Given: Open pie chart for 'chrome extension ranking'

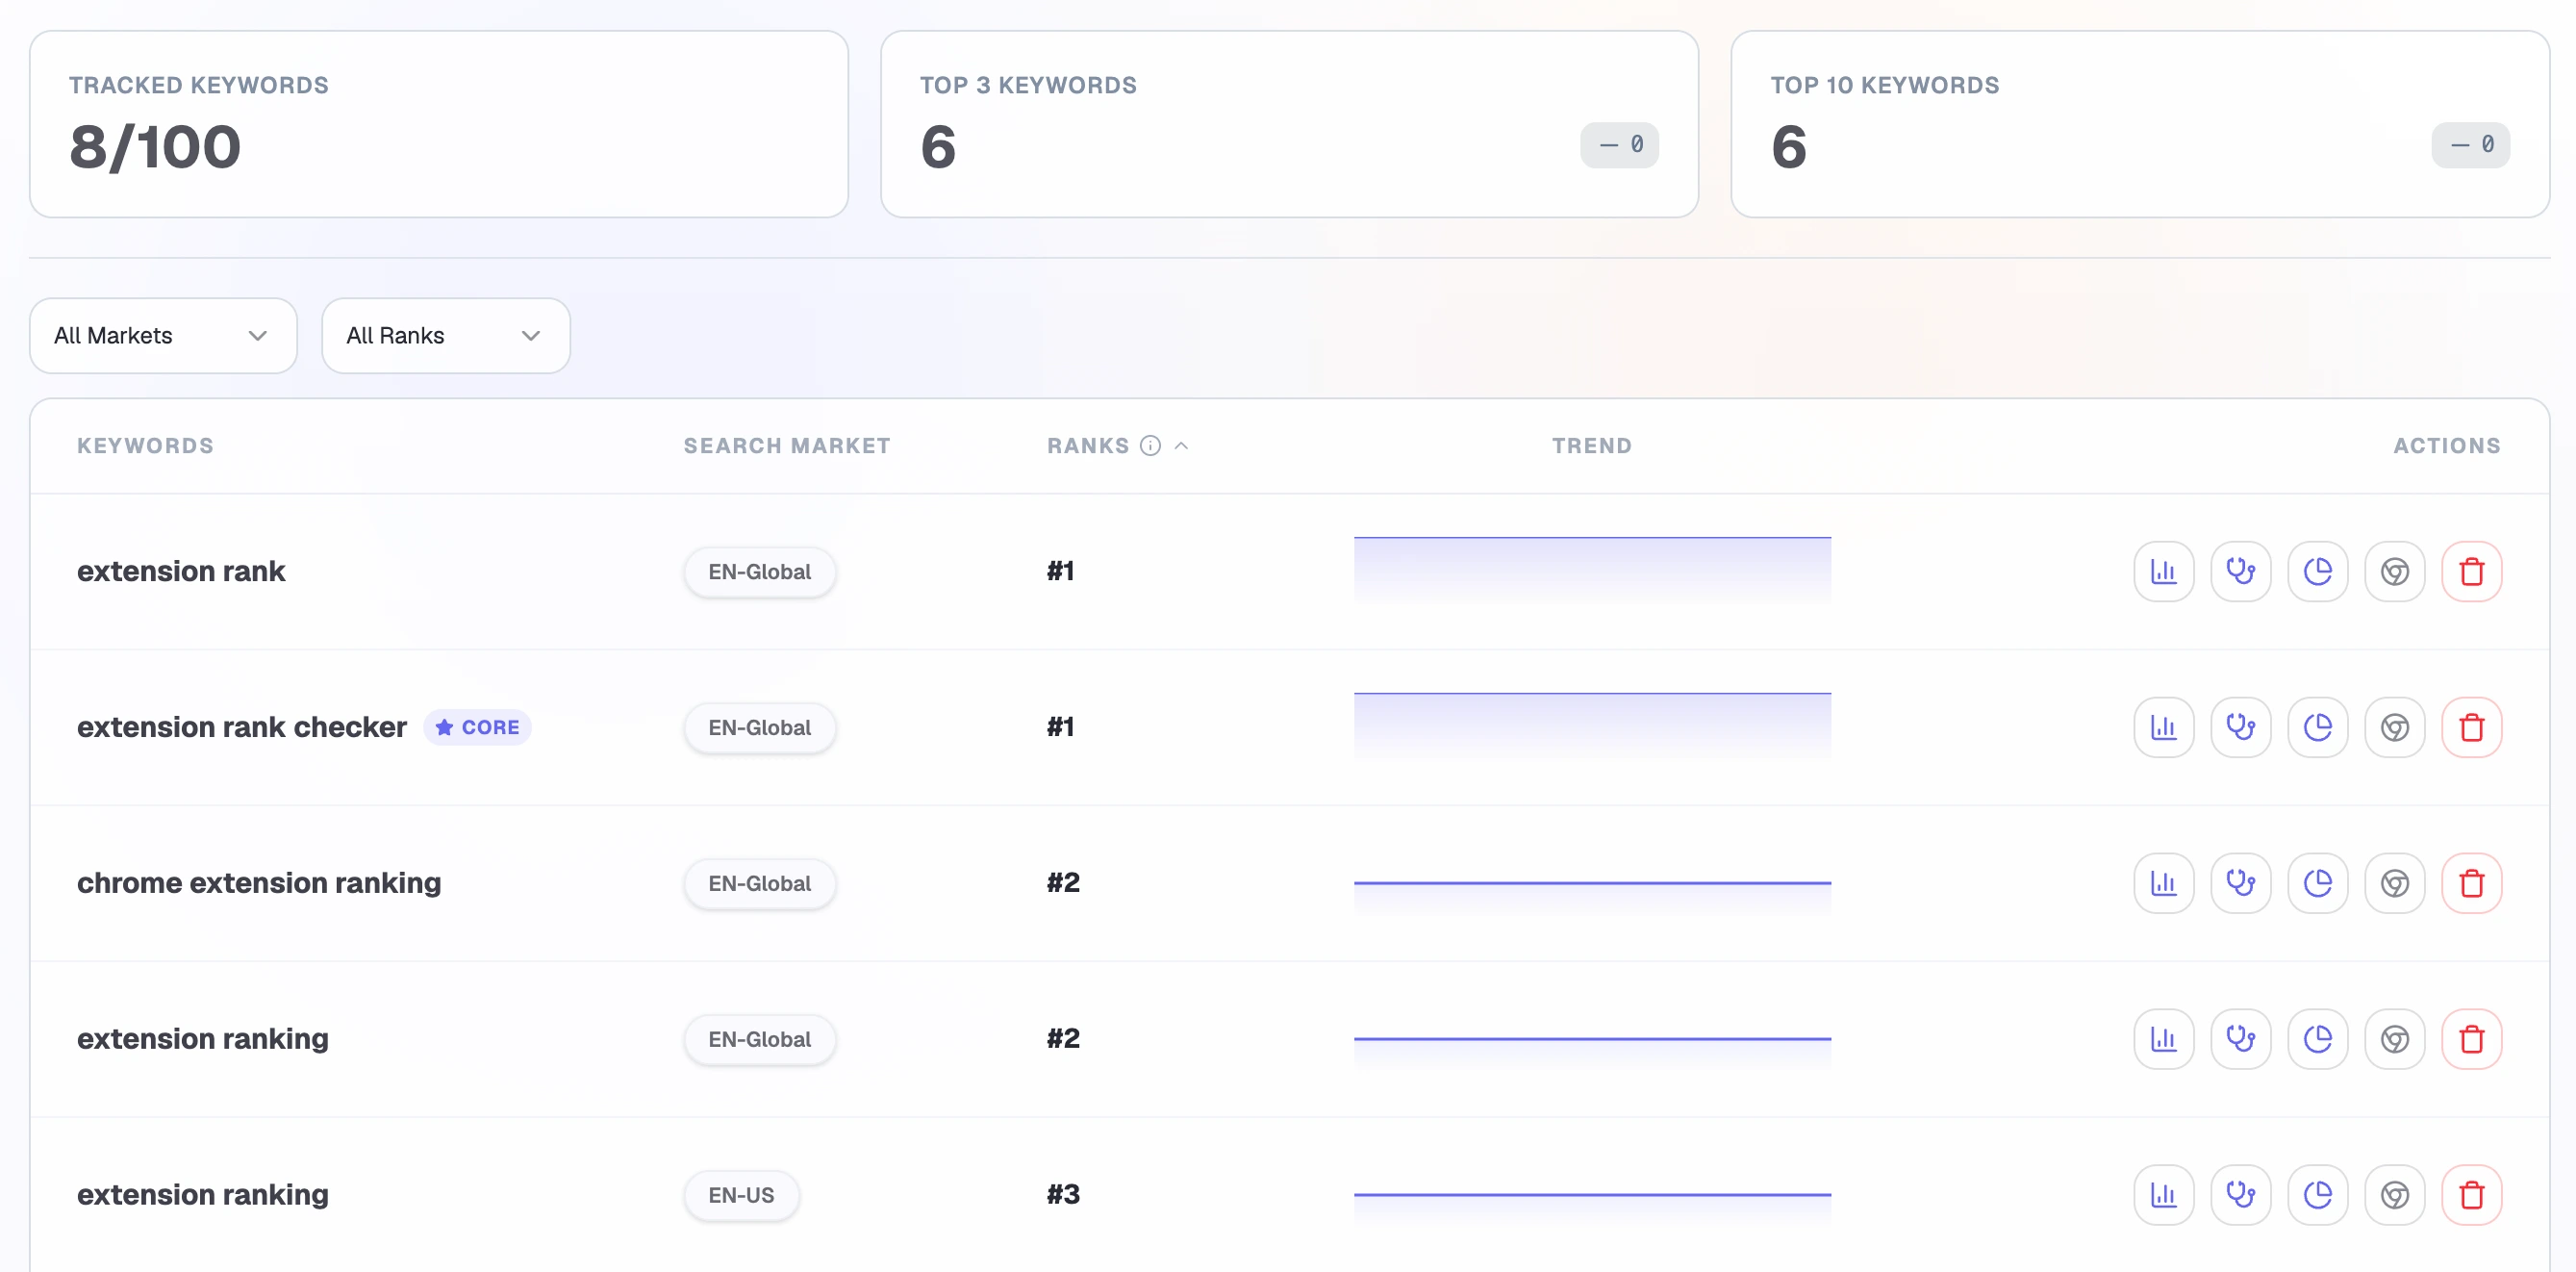Looking at the screenshot, I should pos(2317,883).
